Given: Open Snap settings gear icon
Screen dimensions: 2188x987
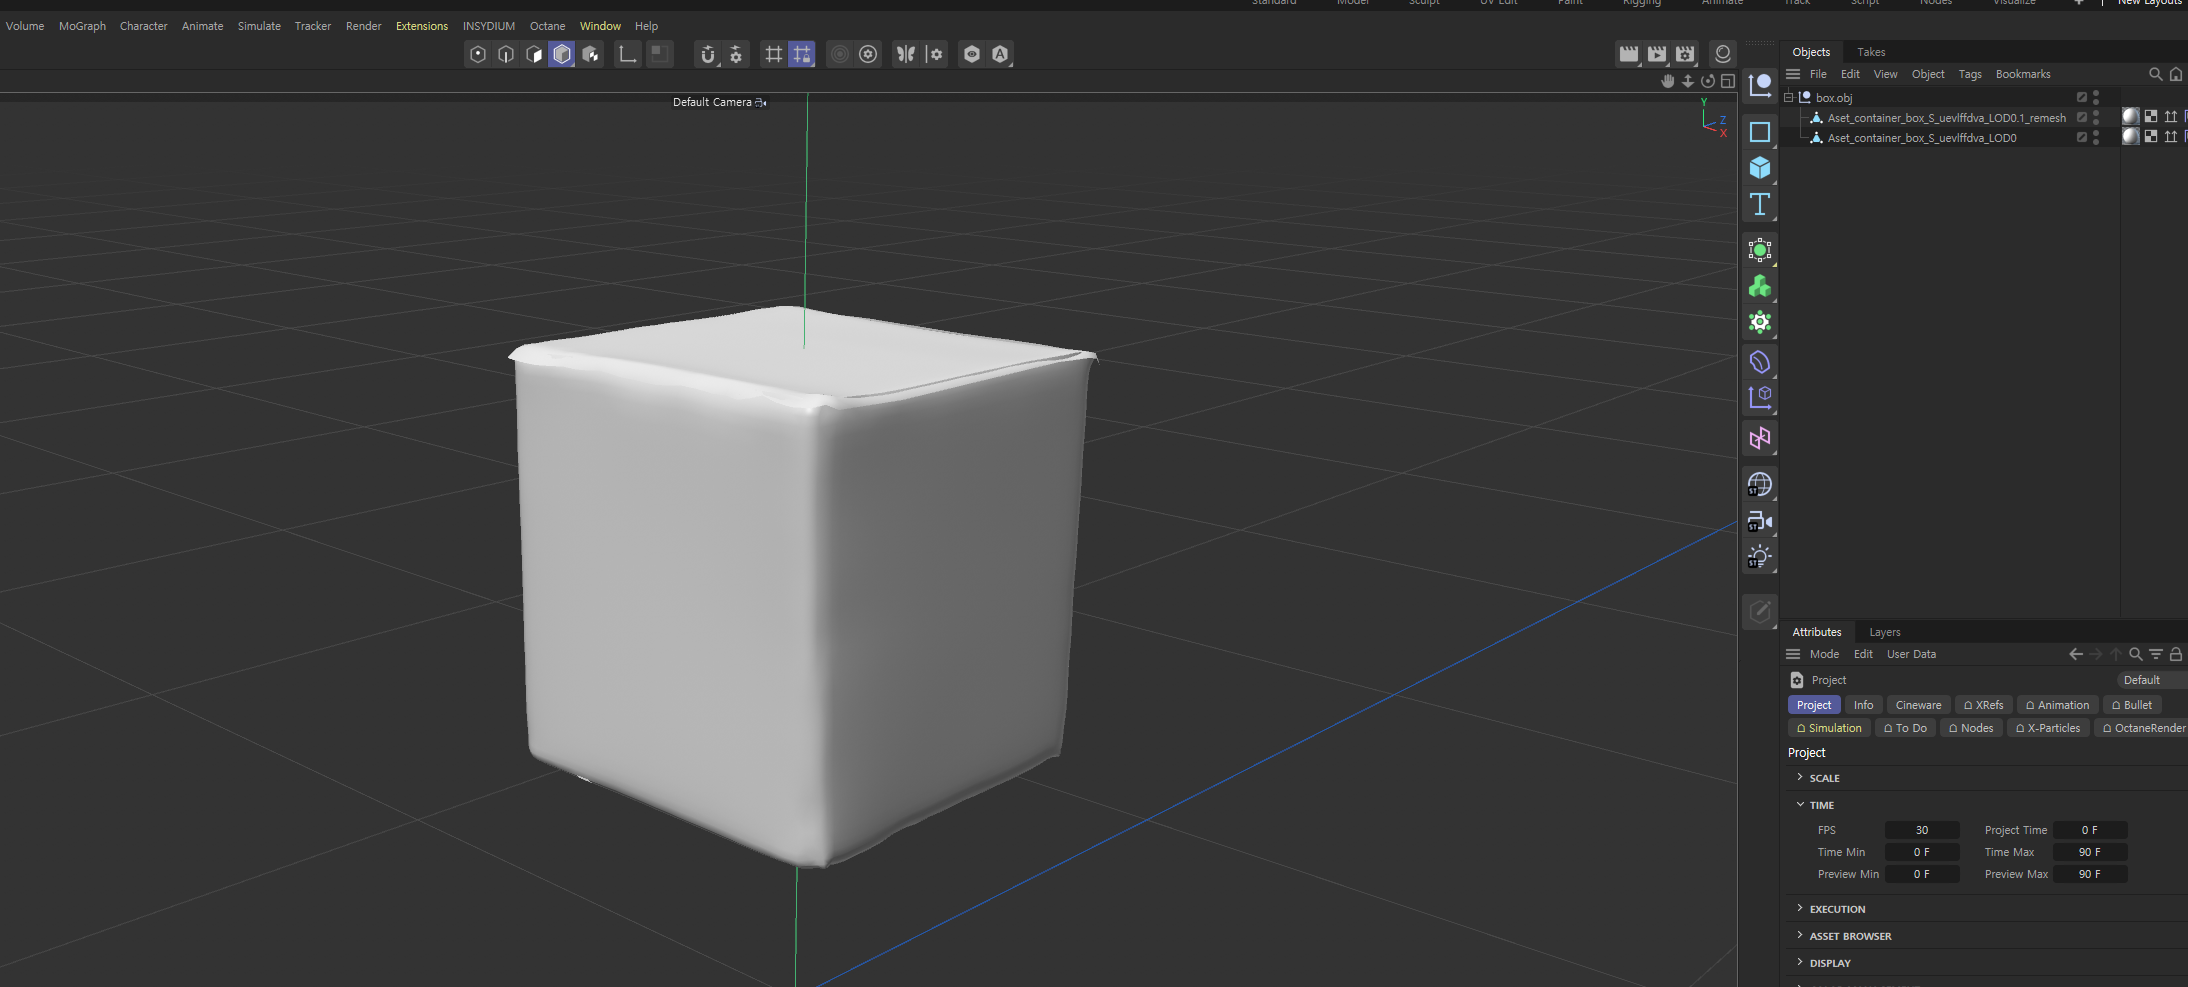Looking at the screenshot, I should [736, 54].
